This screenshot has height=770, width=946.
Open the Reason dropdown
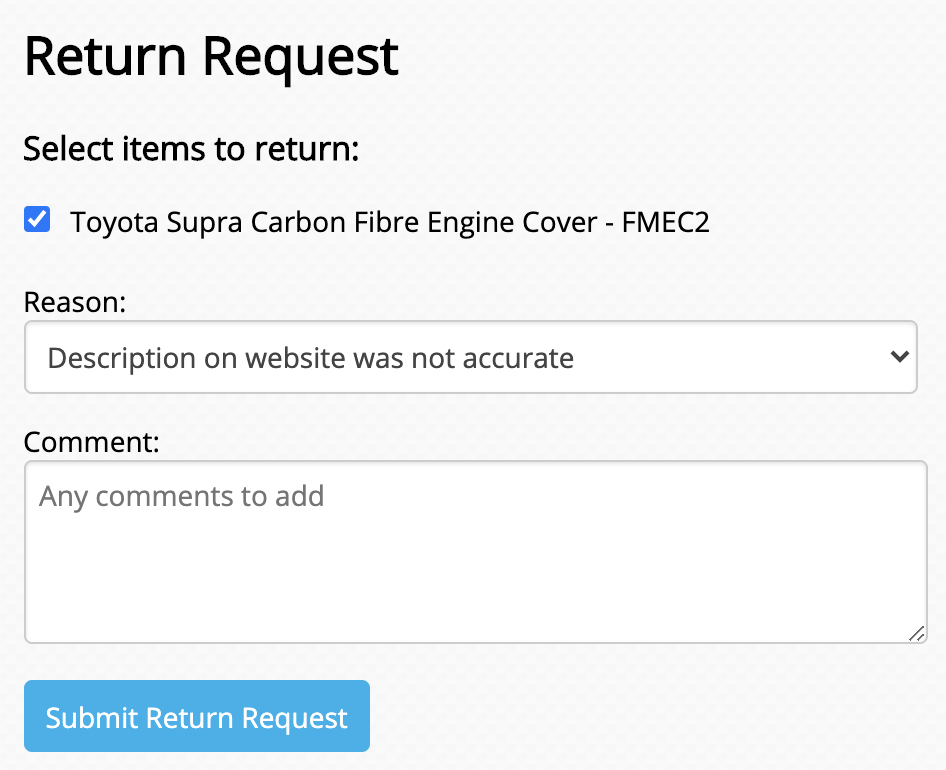pyautogui.click(x=470, y=357)
